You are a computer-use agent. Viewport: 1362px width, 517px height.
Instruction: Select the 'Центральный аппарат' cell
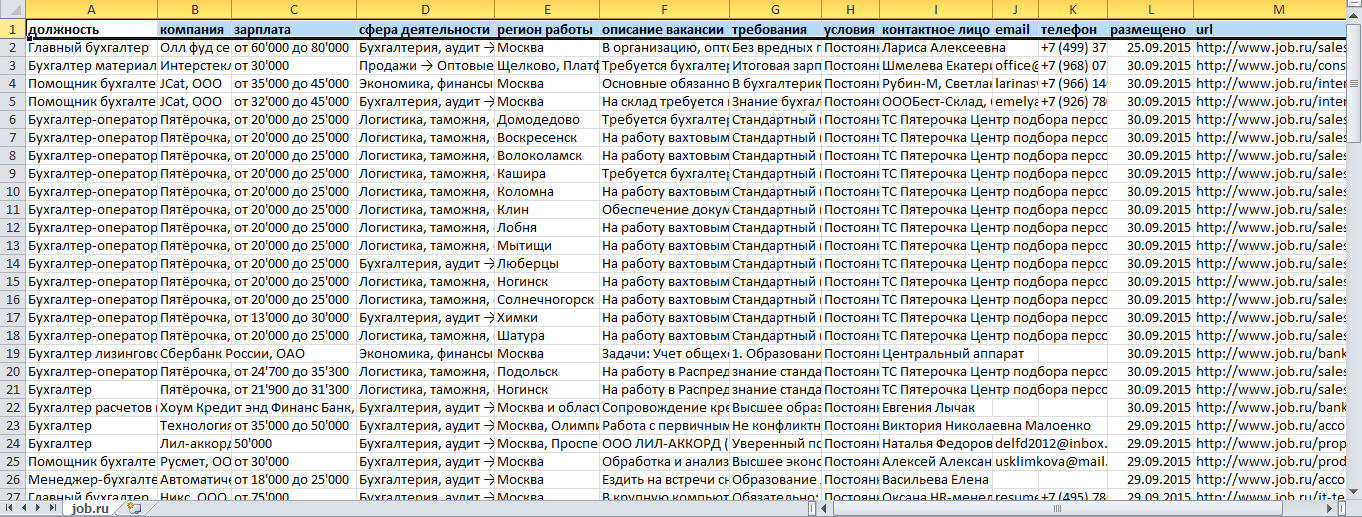click(936, 353)
